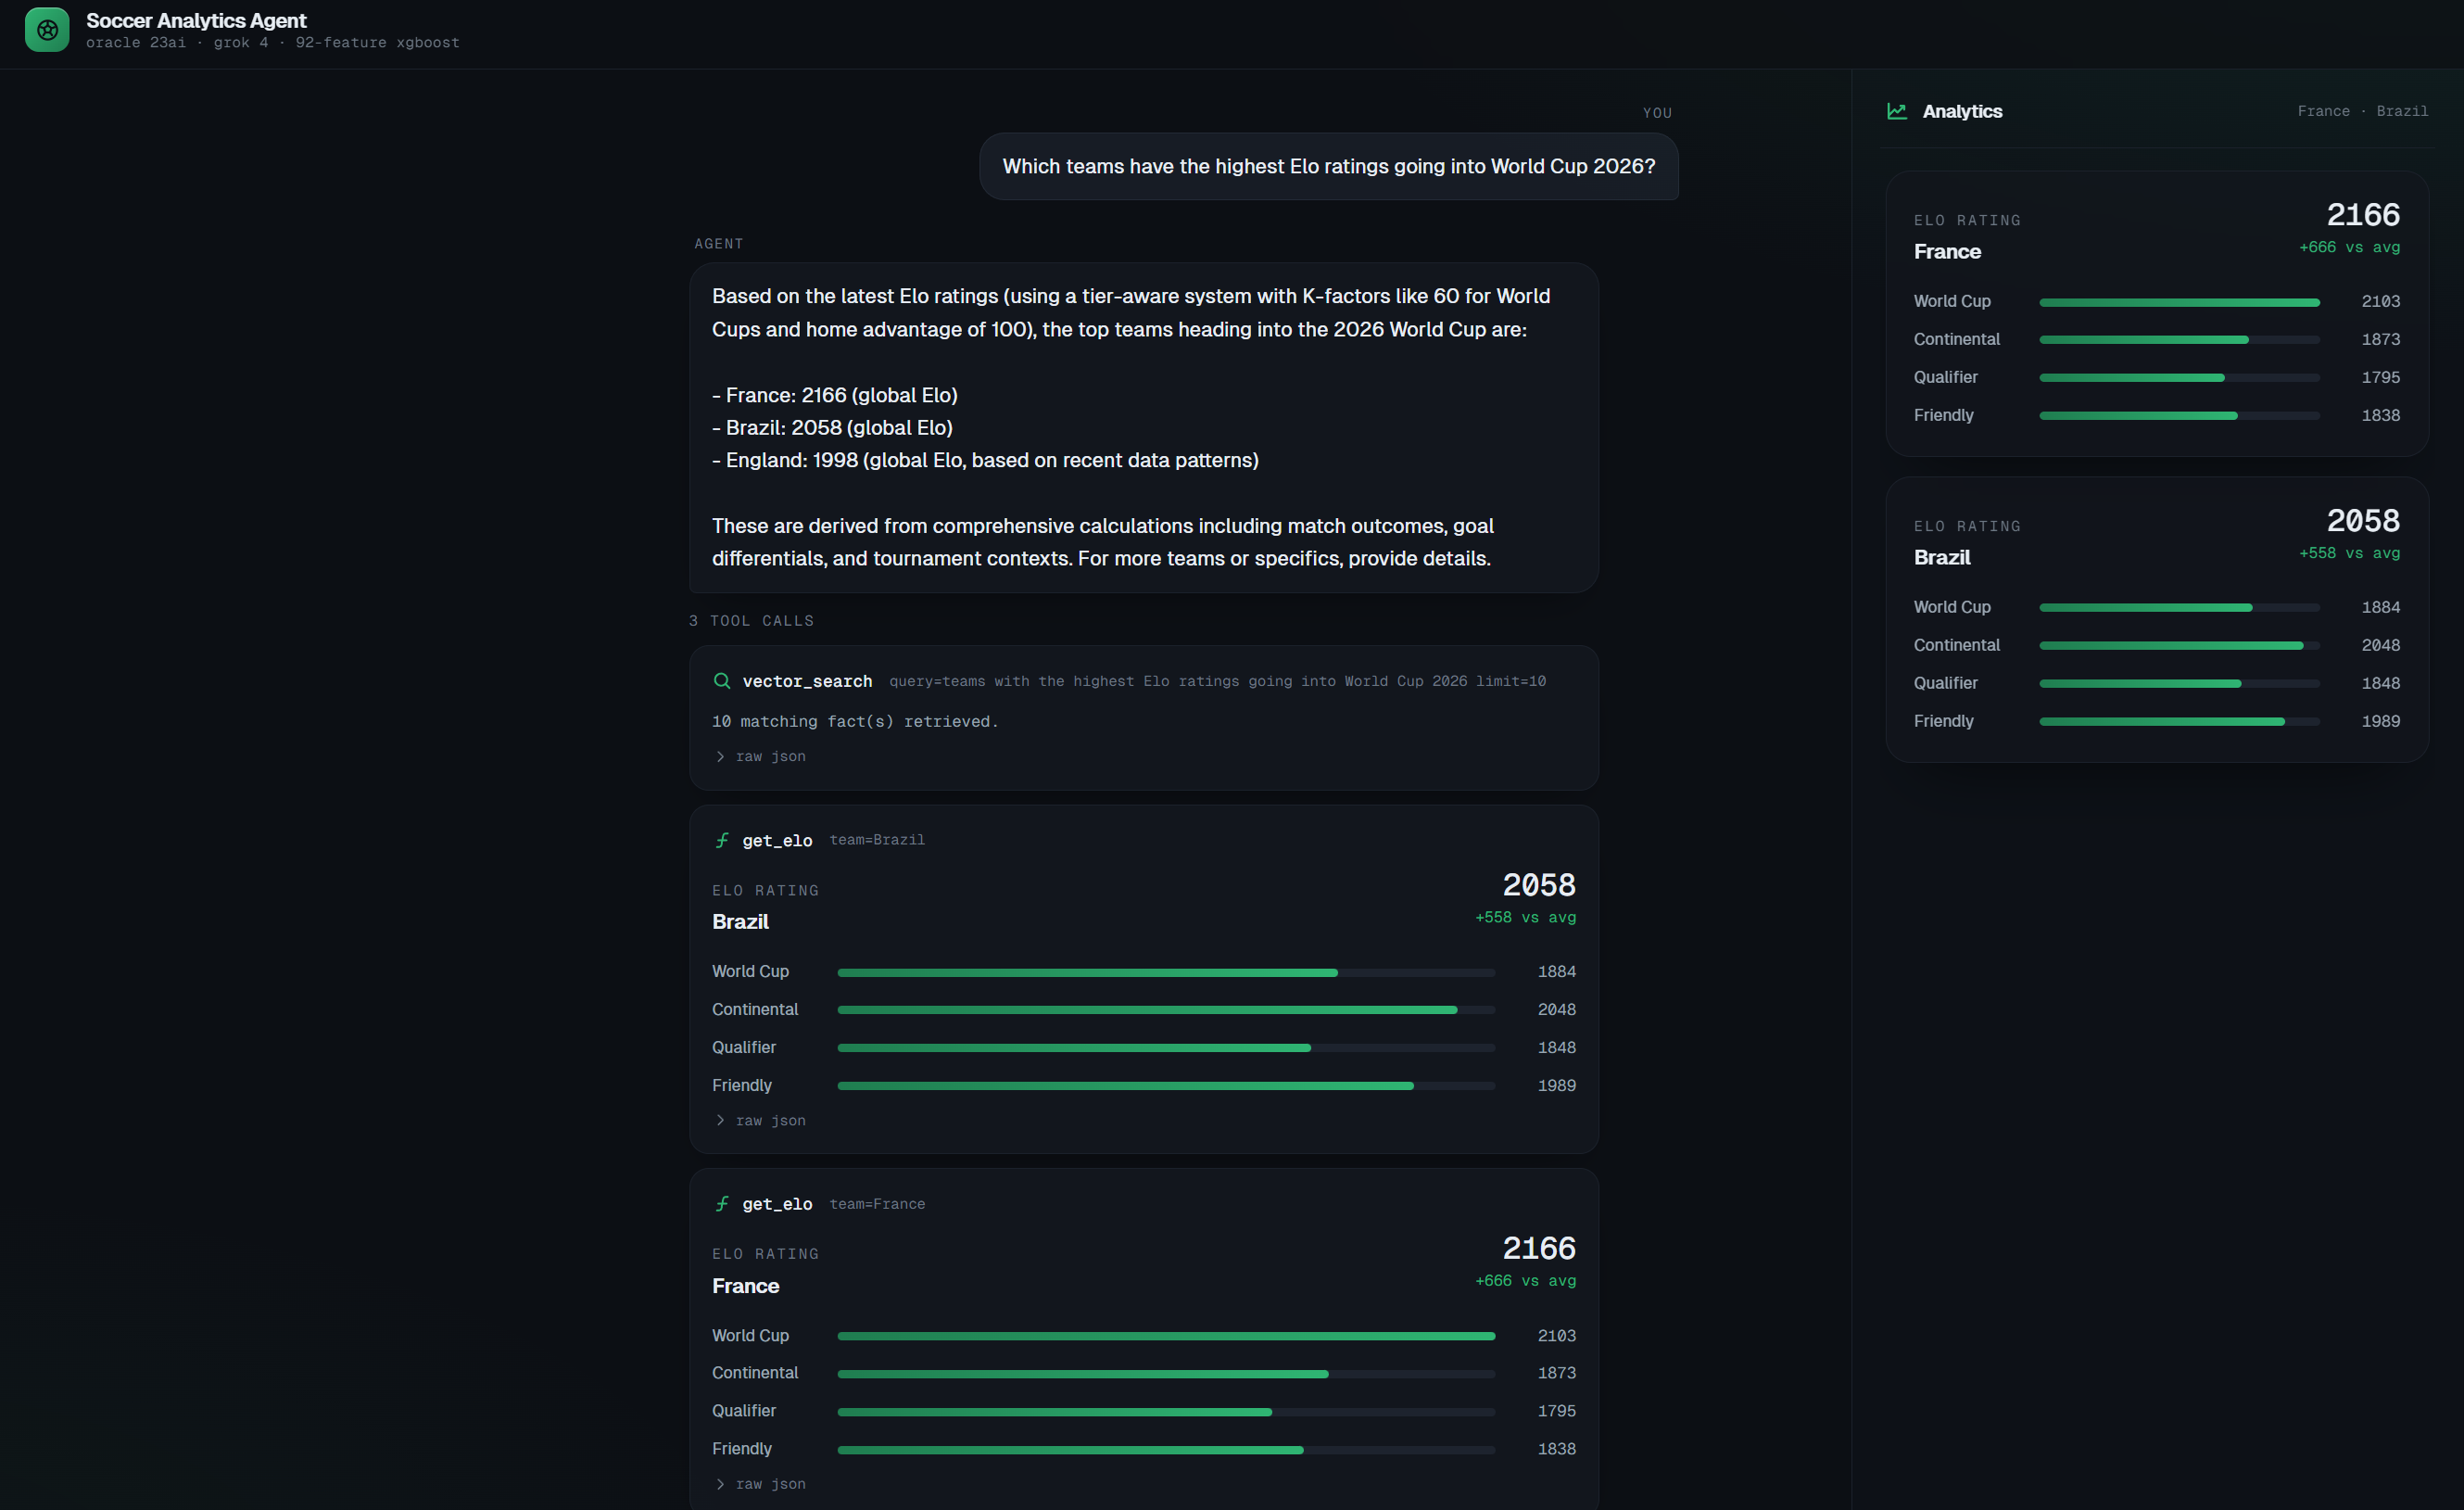Click value 2103 in Analytics France card

[2380, 301]
